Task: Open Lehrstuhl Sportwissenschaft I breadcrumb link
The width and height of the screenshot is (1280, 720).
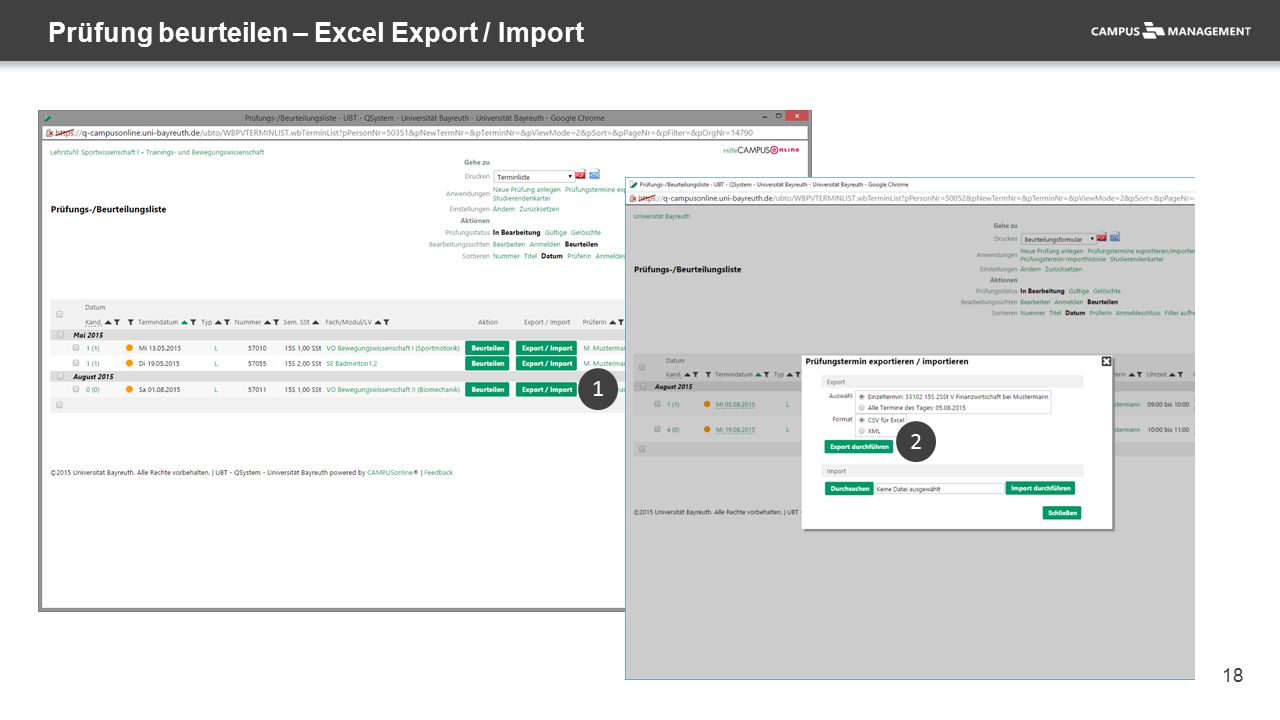Action: point(157,152)
